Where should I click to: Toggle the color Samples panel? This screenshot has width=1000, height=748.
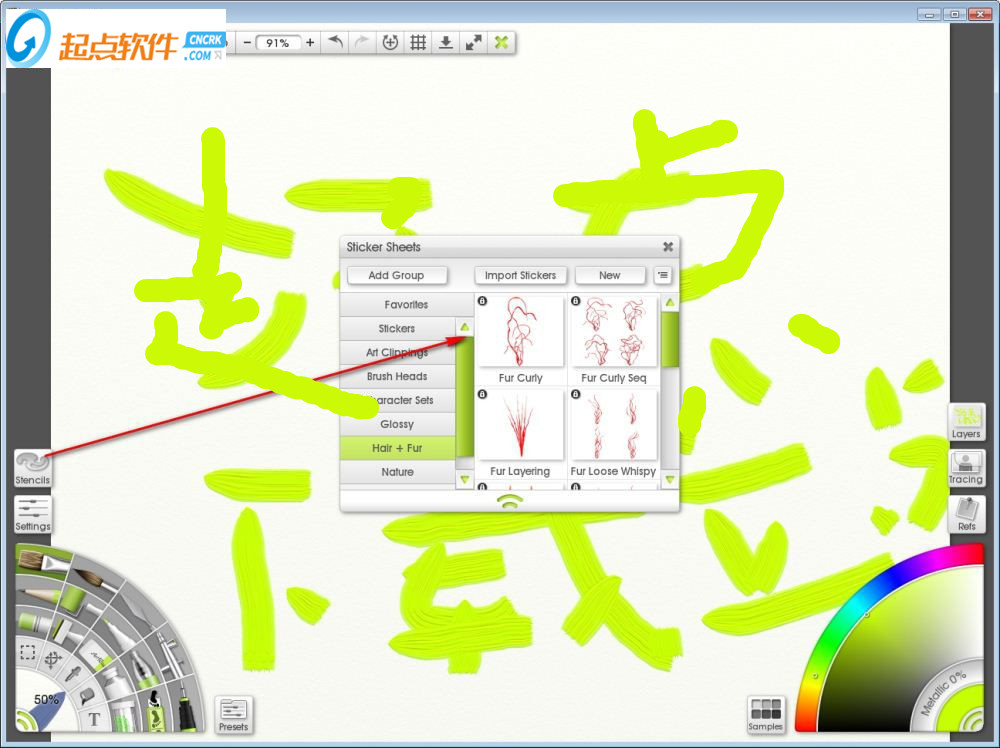pos(765,714)
